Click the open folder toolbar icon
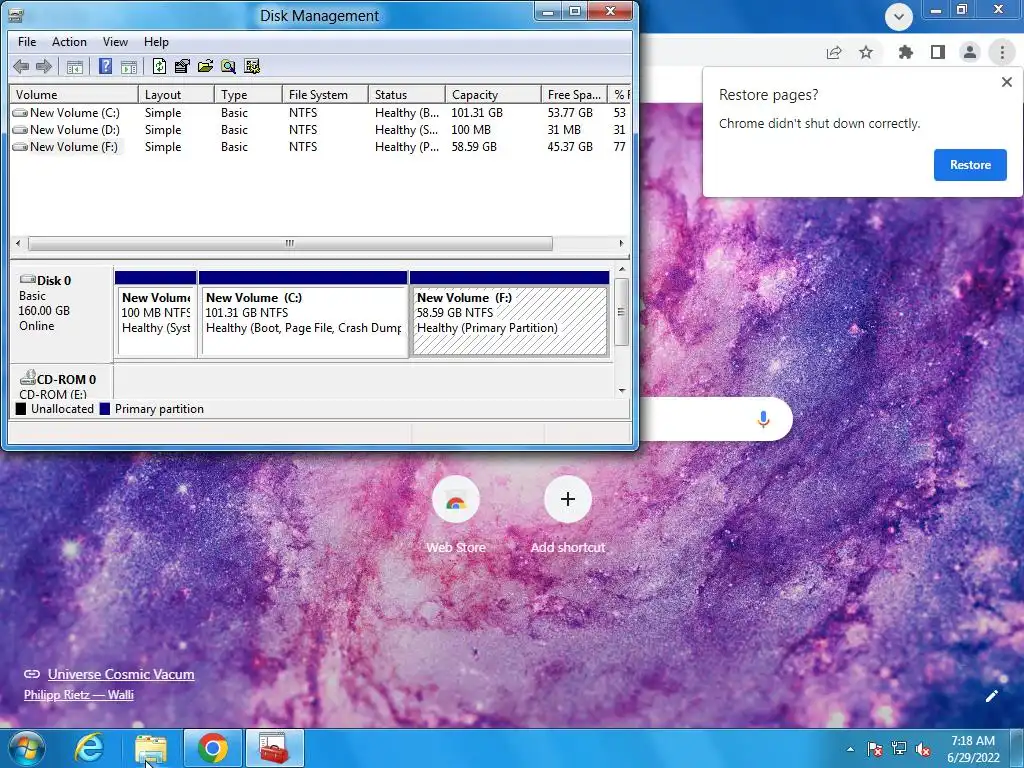1024x768 pixels. [205, 66]
